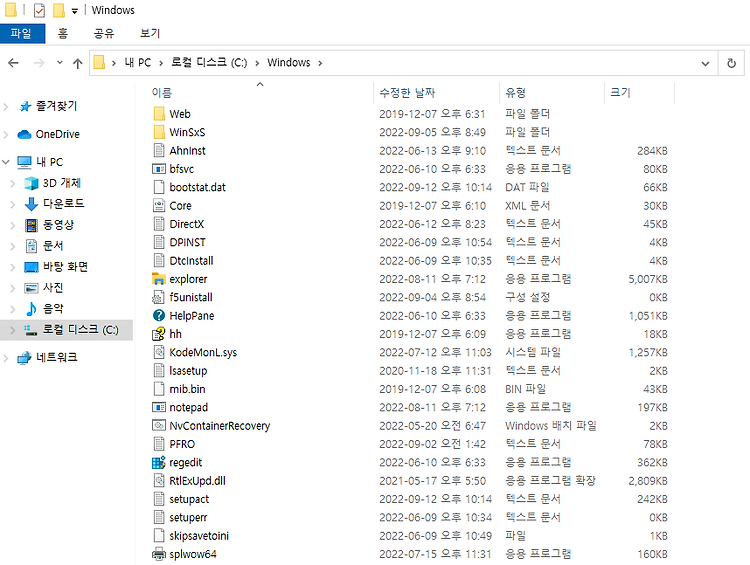
Task: Select Core XML document icon
Action: click(159, 206)
